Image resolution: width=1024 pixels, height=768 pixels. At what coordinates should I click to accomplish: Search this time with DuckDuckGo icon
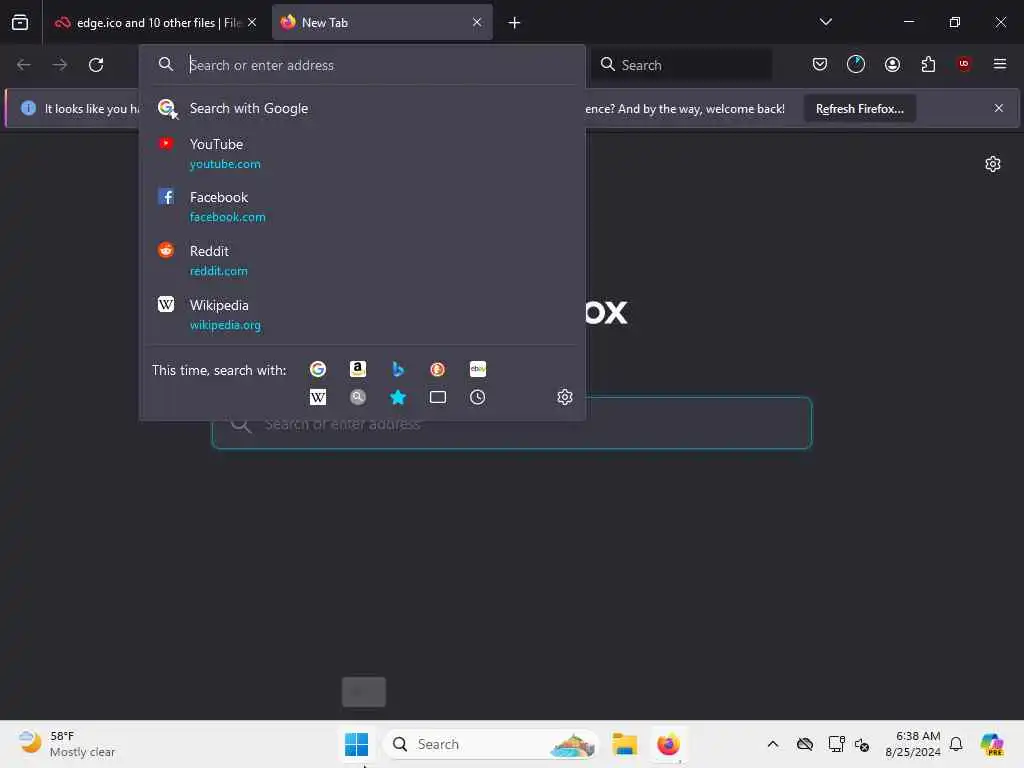pyautogui.click(x=438, y=370)
